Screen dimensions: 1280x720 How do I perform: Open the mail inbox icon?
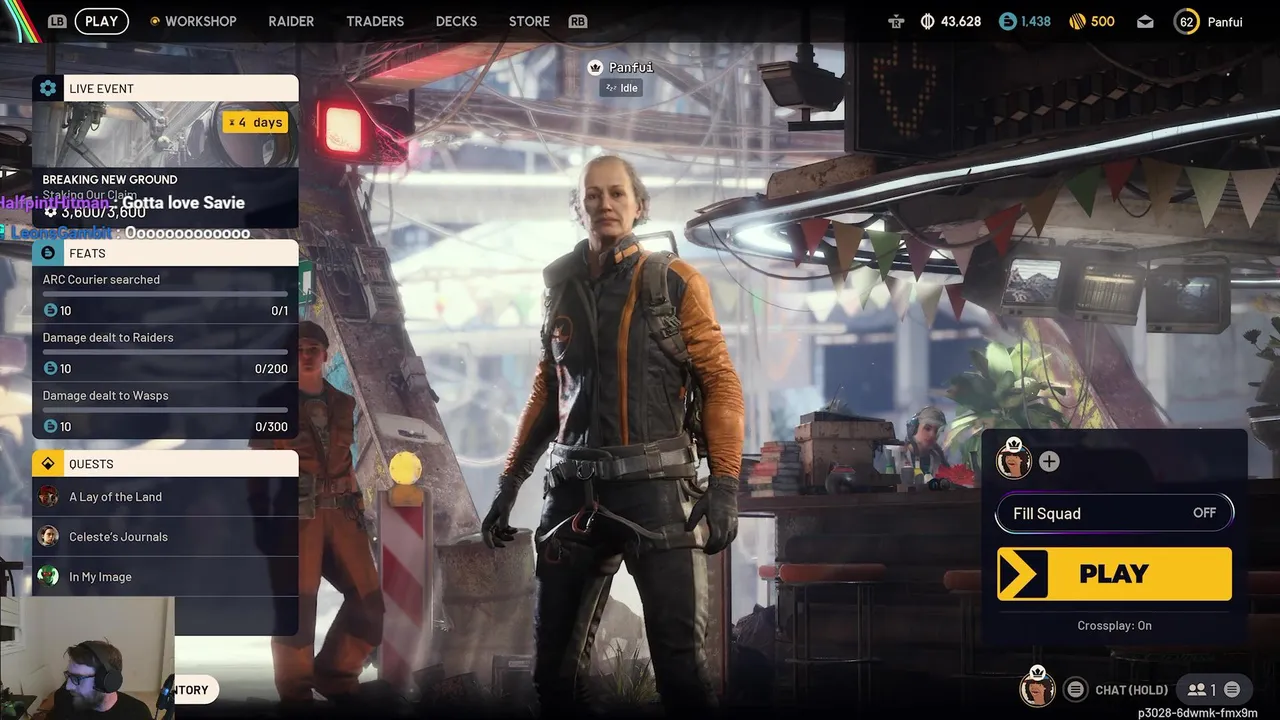click(x=1145, y=22)
